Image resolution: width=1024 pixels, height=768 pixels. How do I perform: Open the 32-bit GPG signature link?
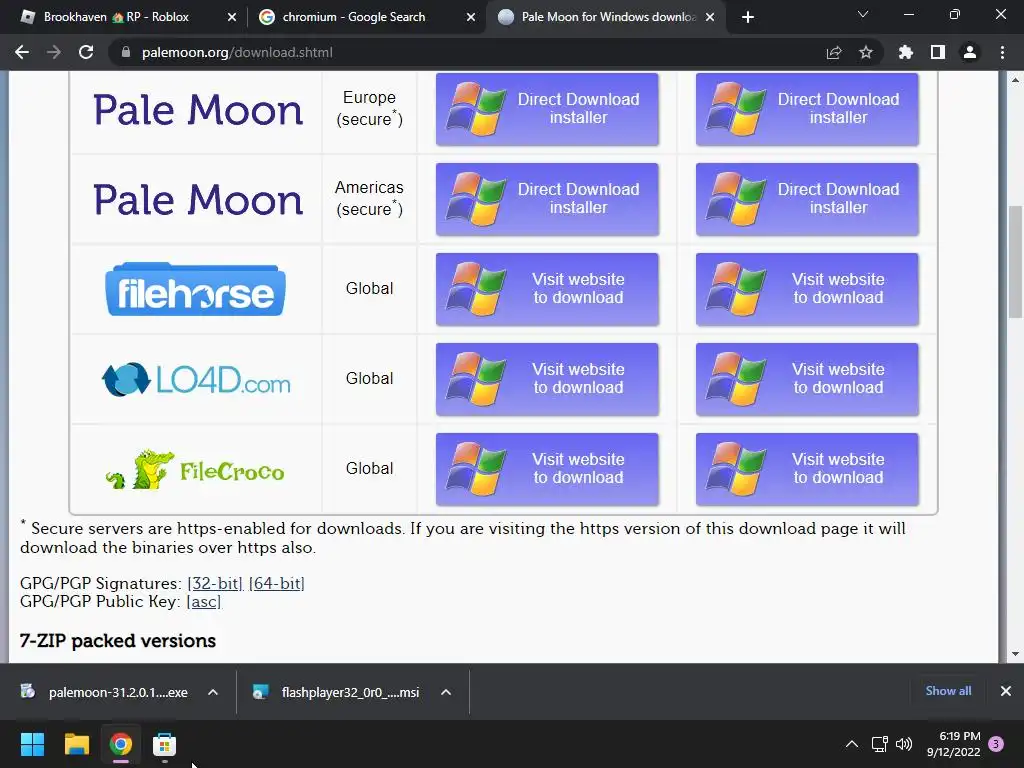point(215,583)
